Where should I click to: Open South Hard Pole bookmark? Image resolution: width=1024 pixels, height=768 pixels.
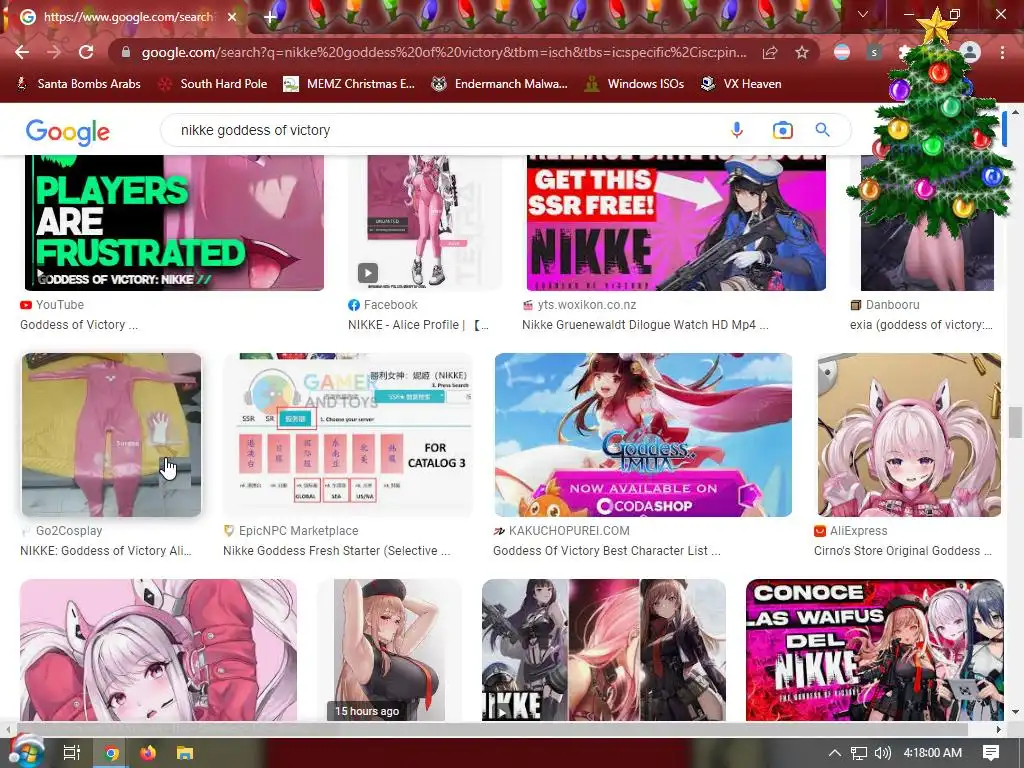tap(214, 84)
